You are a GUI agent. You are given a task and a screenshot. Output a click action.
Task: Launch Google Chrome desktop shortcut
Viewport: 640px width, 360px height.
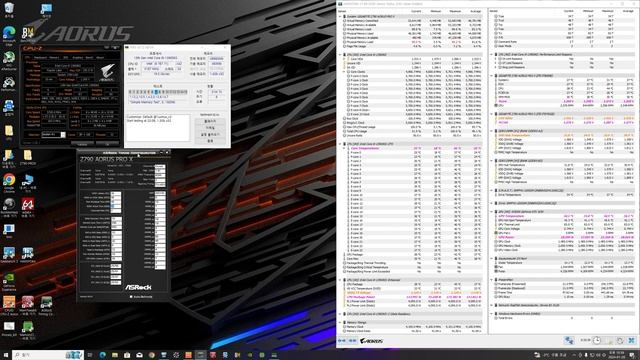[9, 182]
